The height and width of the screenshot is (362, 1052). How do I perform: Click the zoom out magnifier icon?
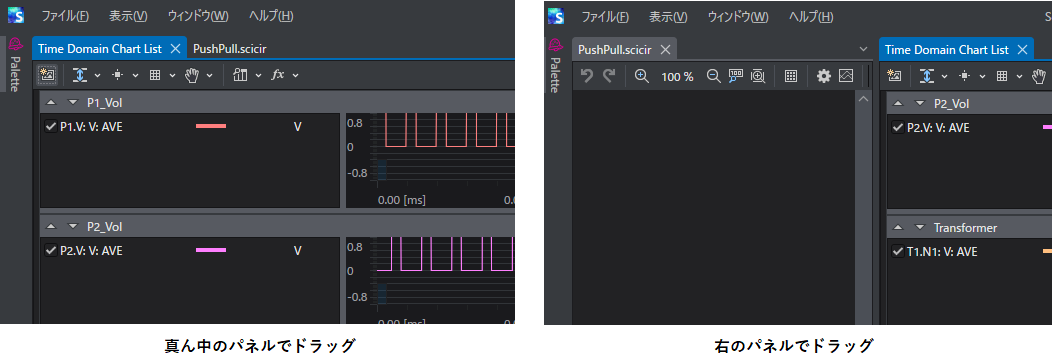[x=714, y=76]
